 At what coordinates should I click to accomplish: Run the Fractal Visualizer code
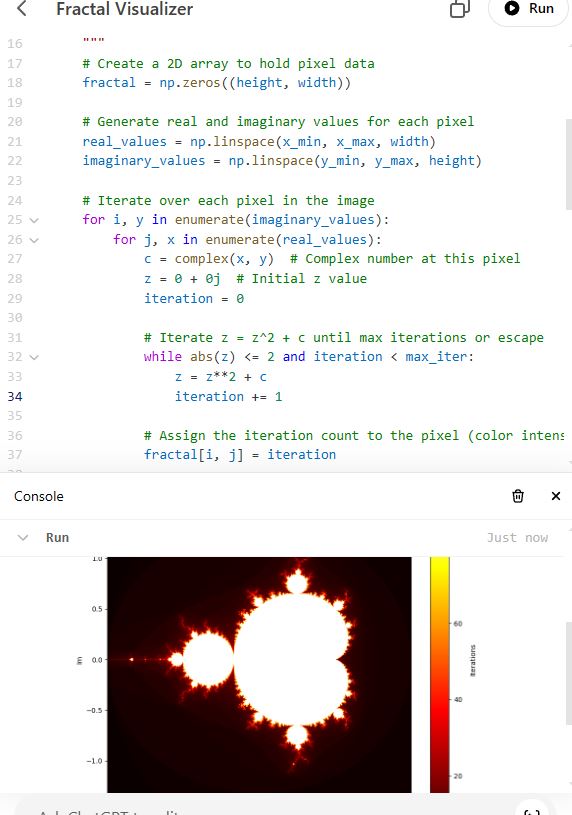(528, 9)
